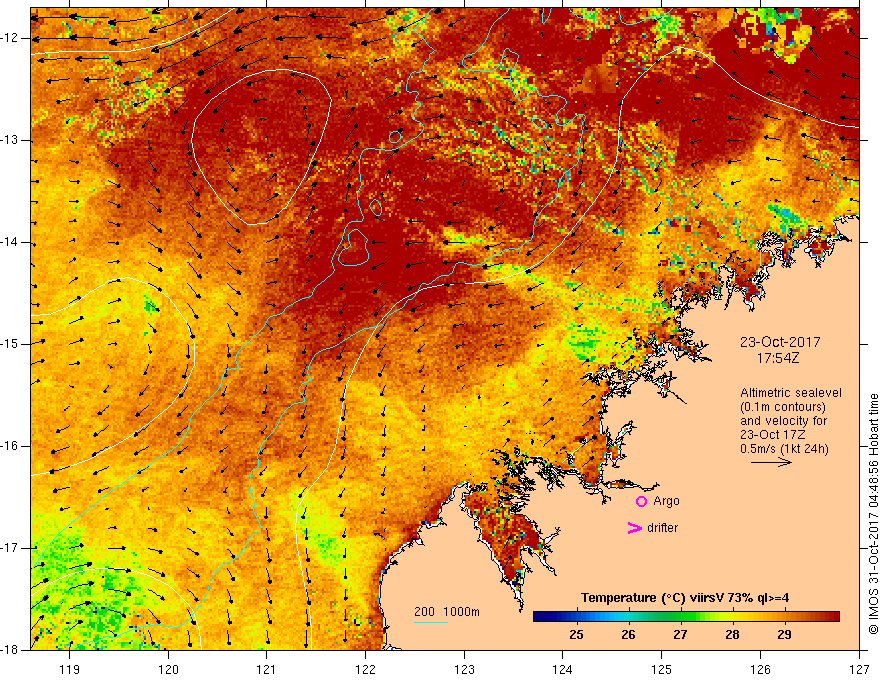Click the 'and velocity for' text

pos(783,421)
